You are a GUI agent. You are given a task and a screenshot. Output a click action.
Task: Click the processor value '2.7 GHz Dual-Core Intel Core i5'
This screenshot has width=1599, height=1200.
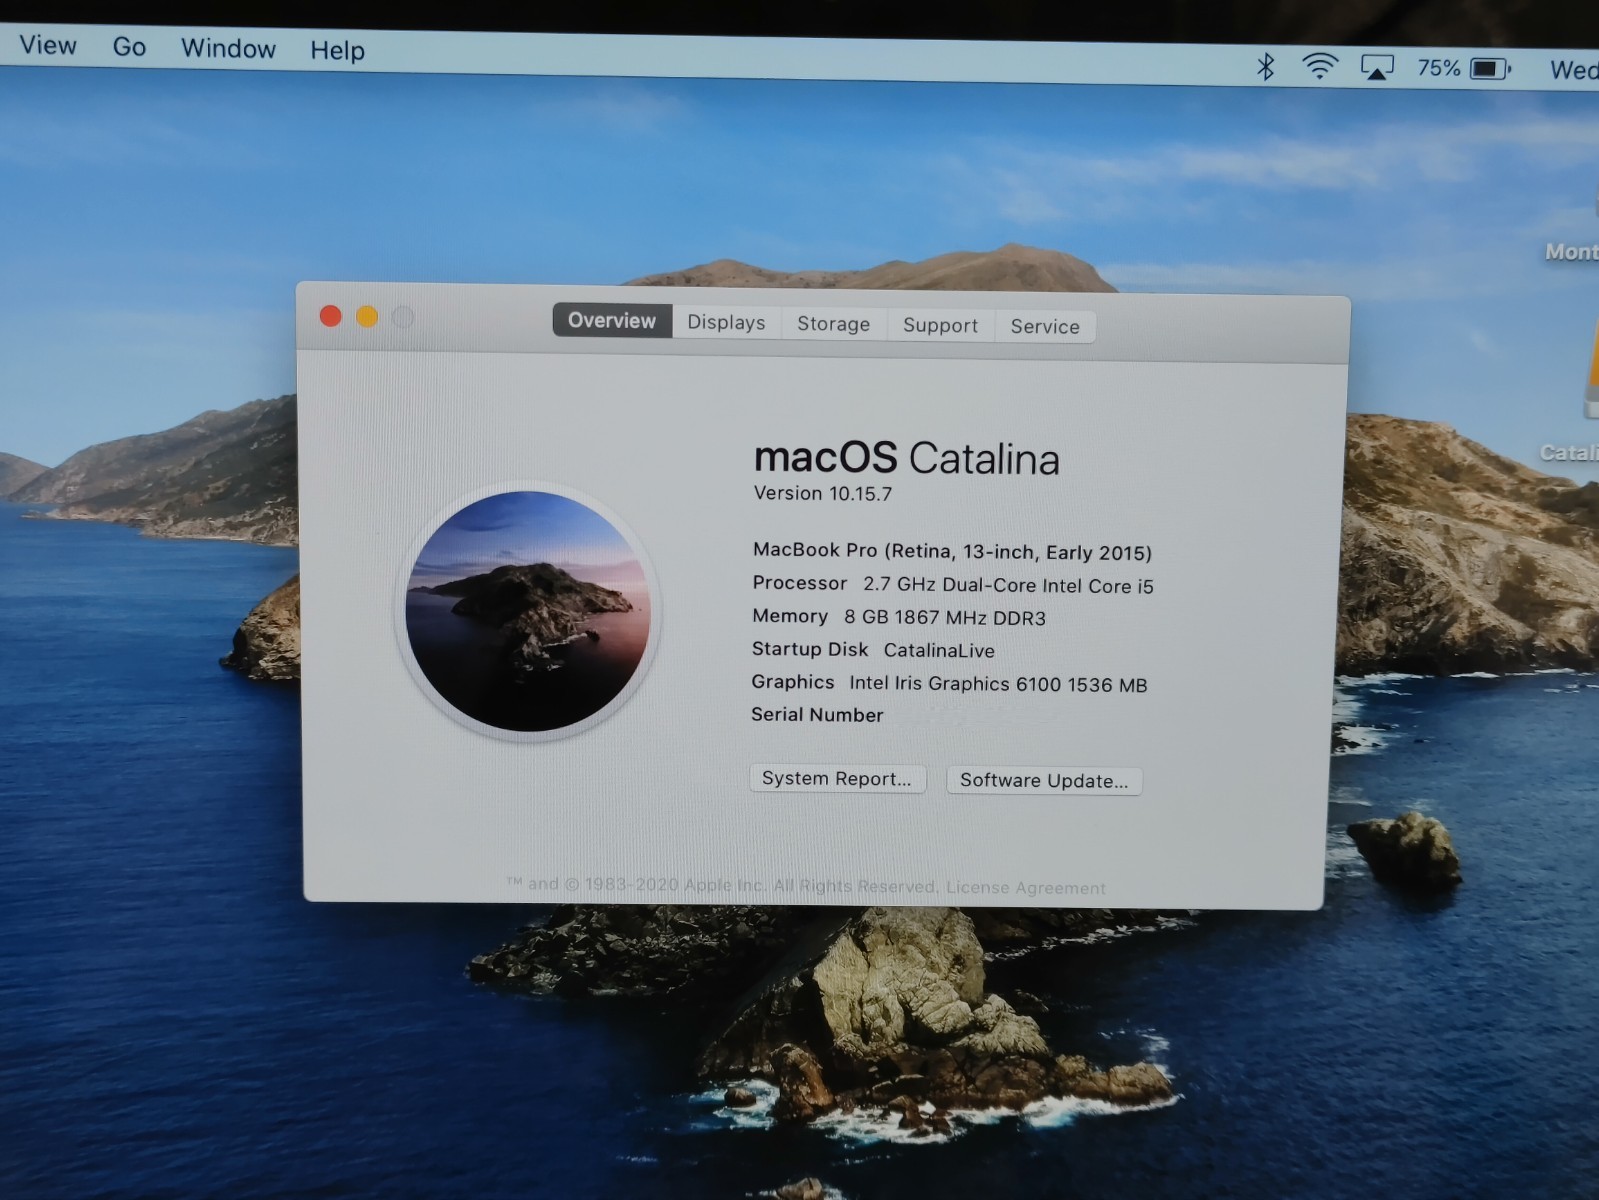[1008, 585]
